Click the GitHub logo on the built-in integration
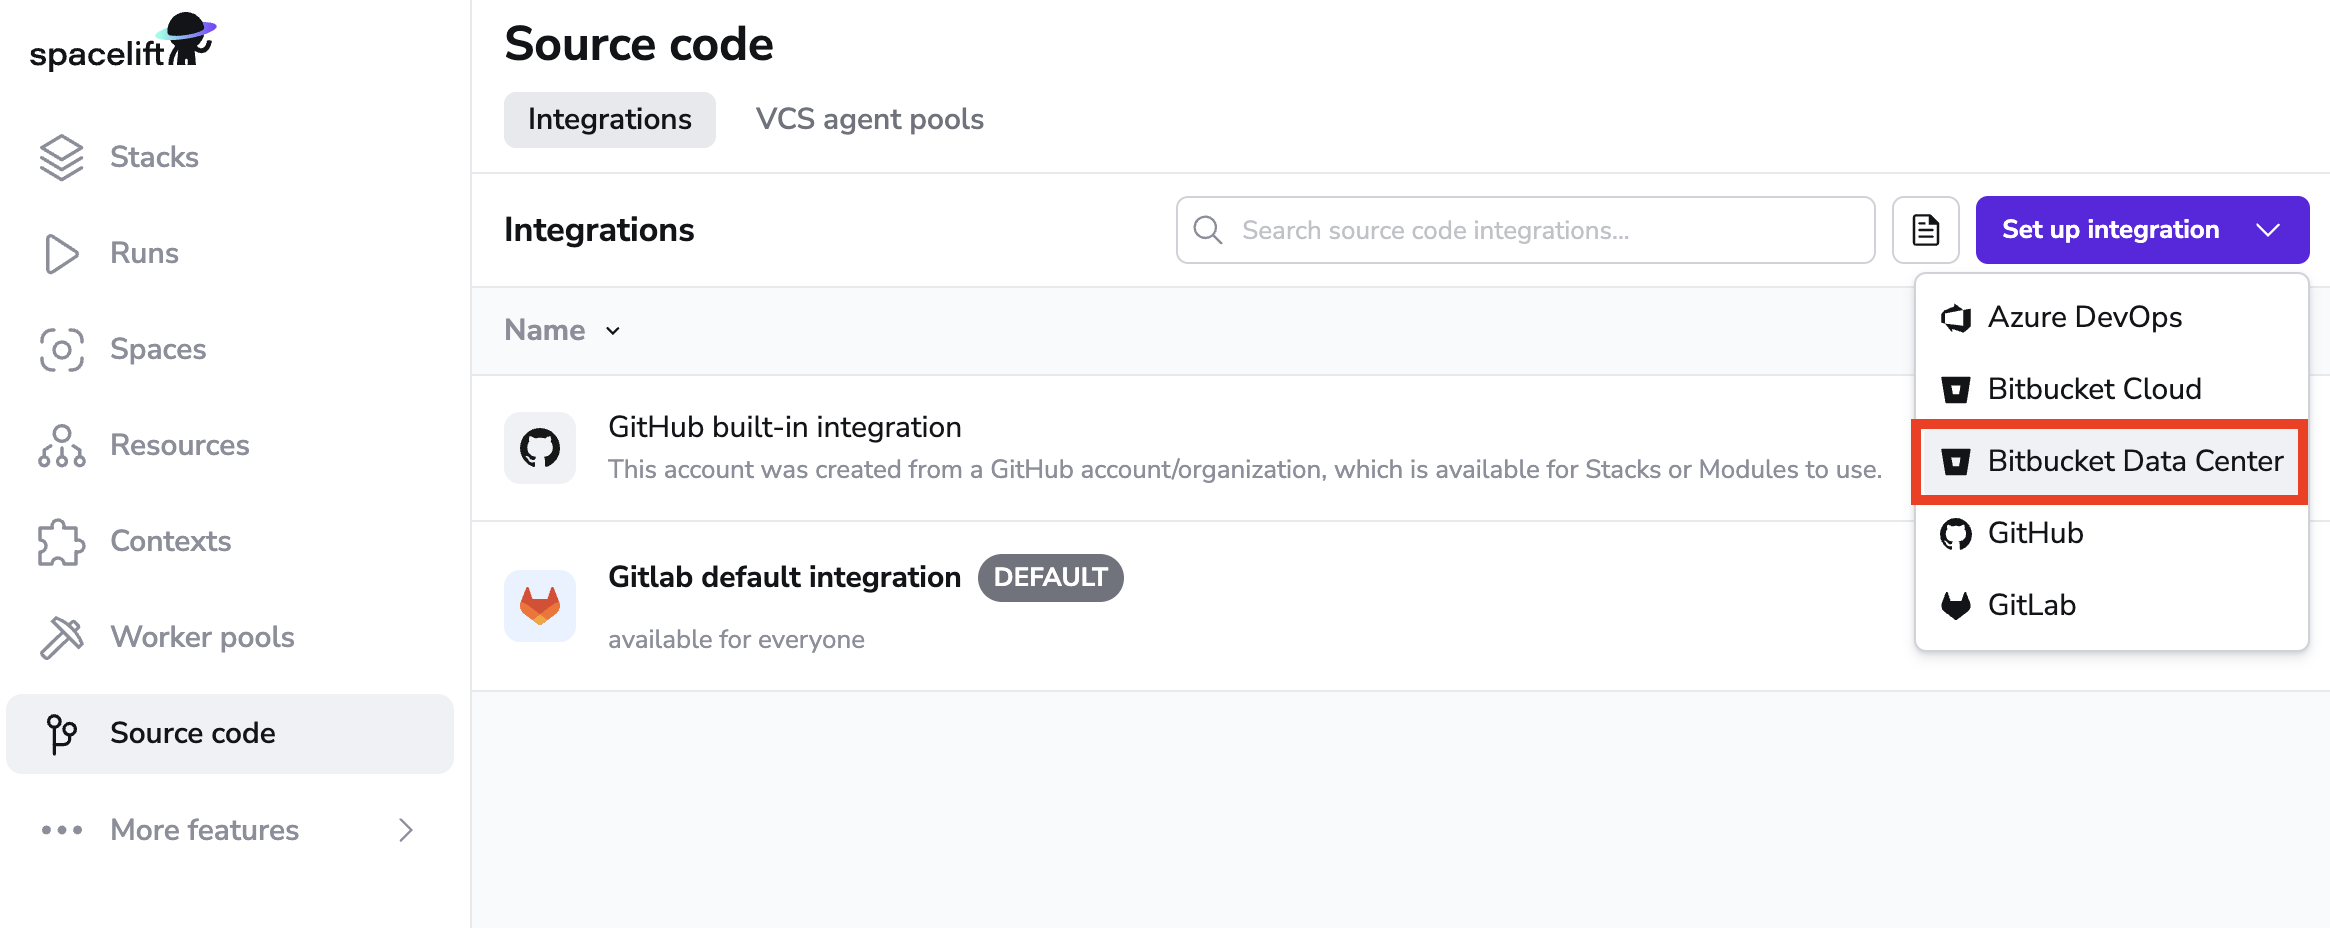2330x928 pixels. [x=540, y=447]
